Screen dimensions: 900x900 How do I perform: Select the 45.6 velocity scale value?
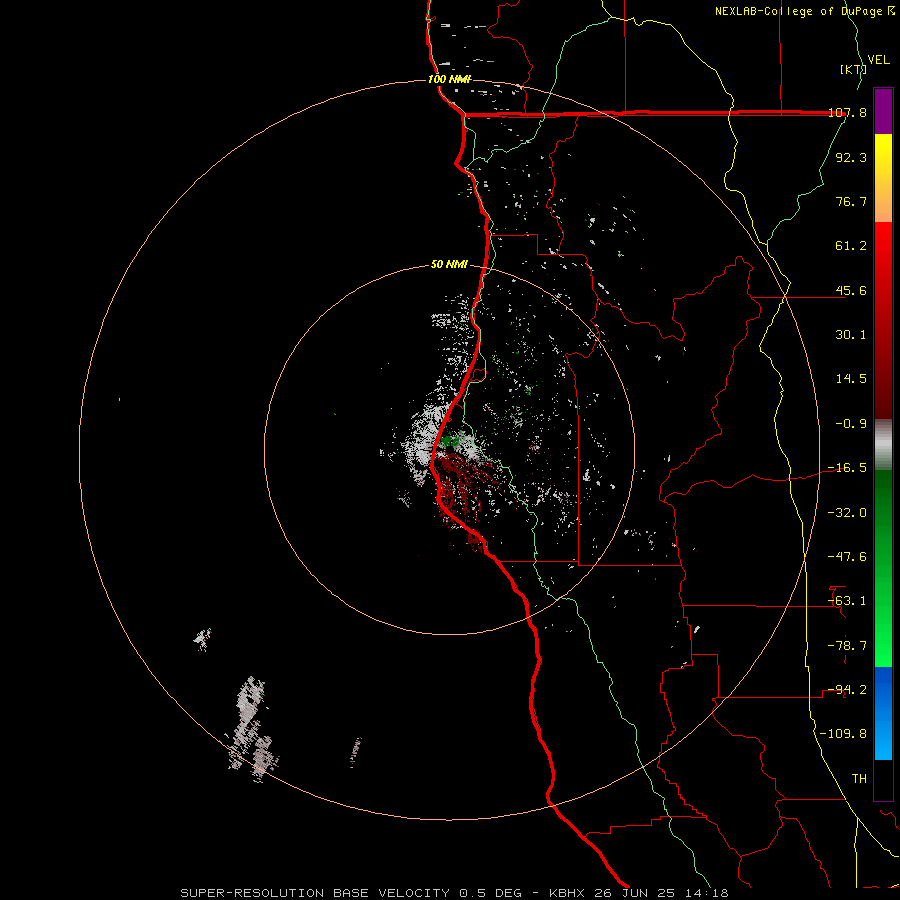(851, 290)
